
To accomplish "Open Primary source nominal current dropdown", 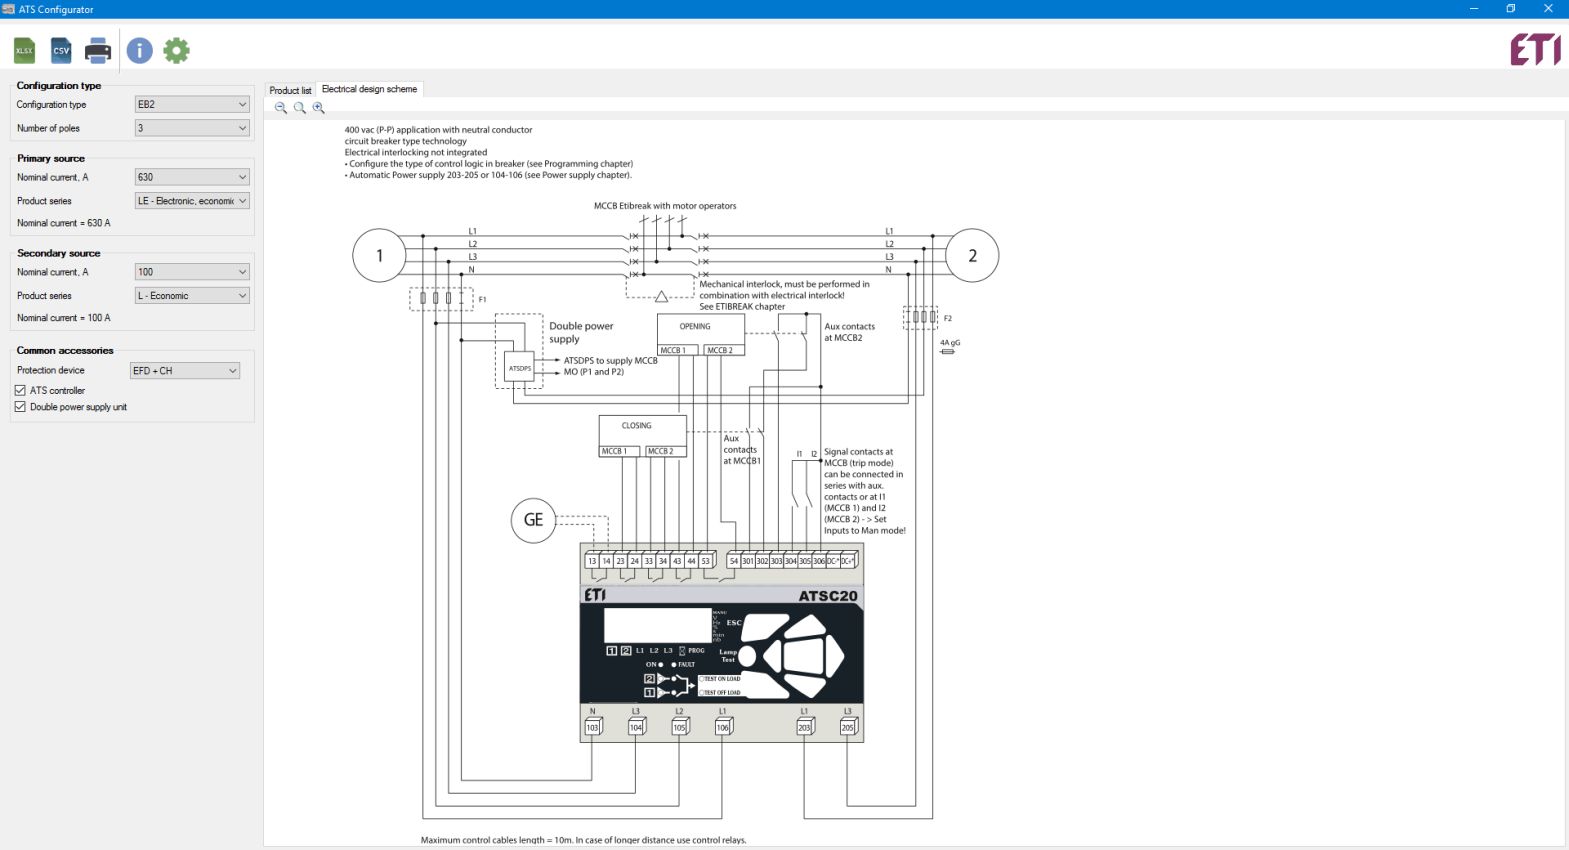I will (x=192, y=177).
